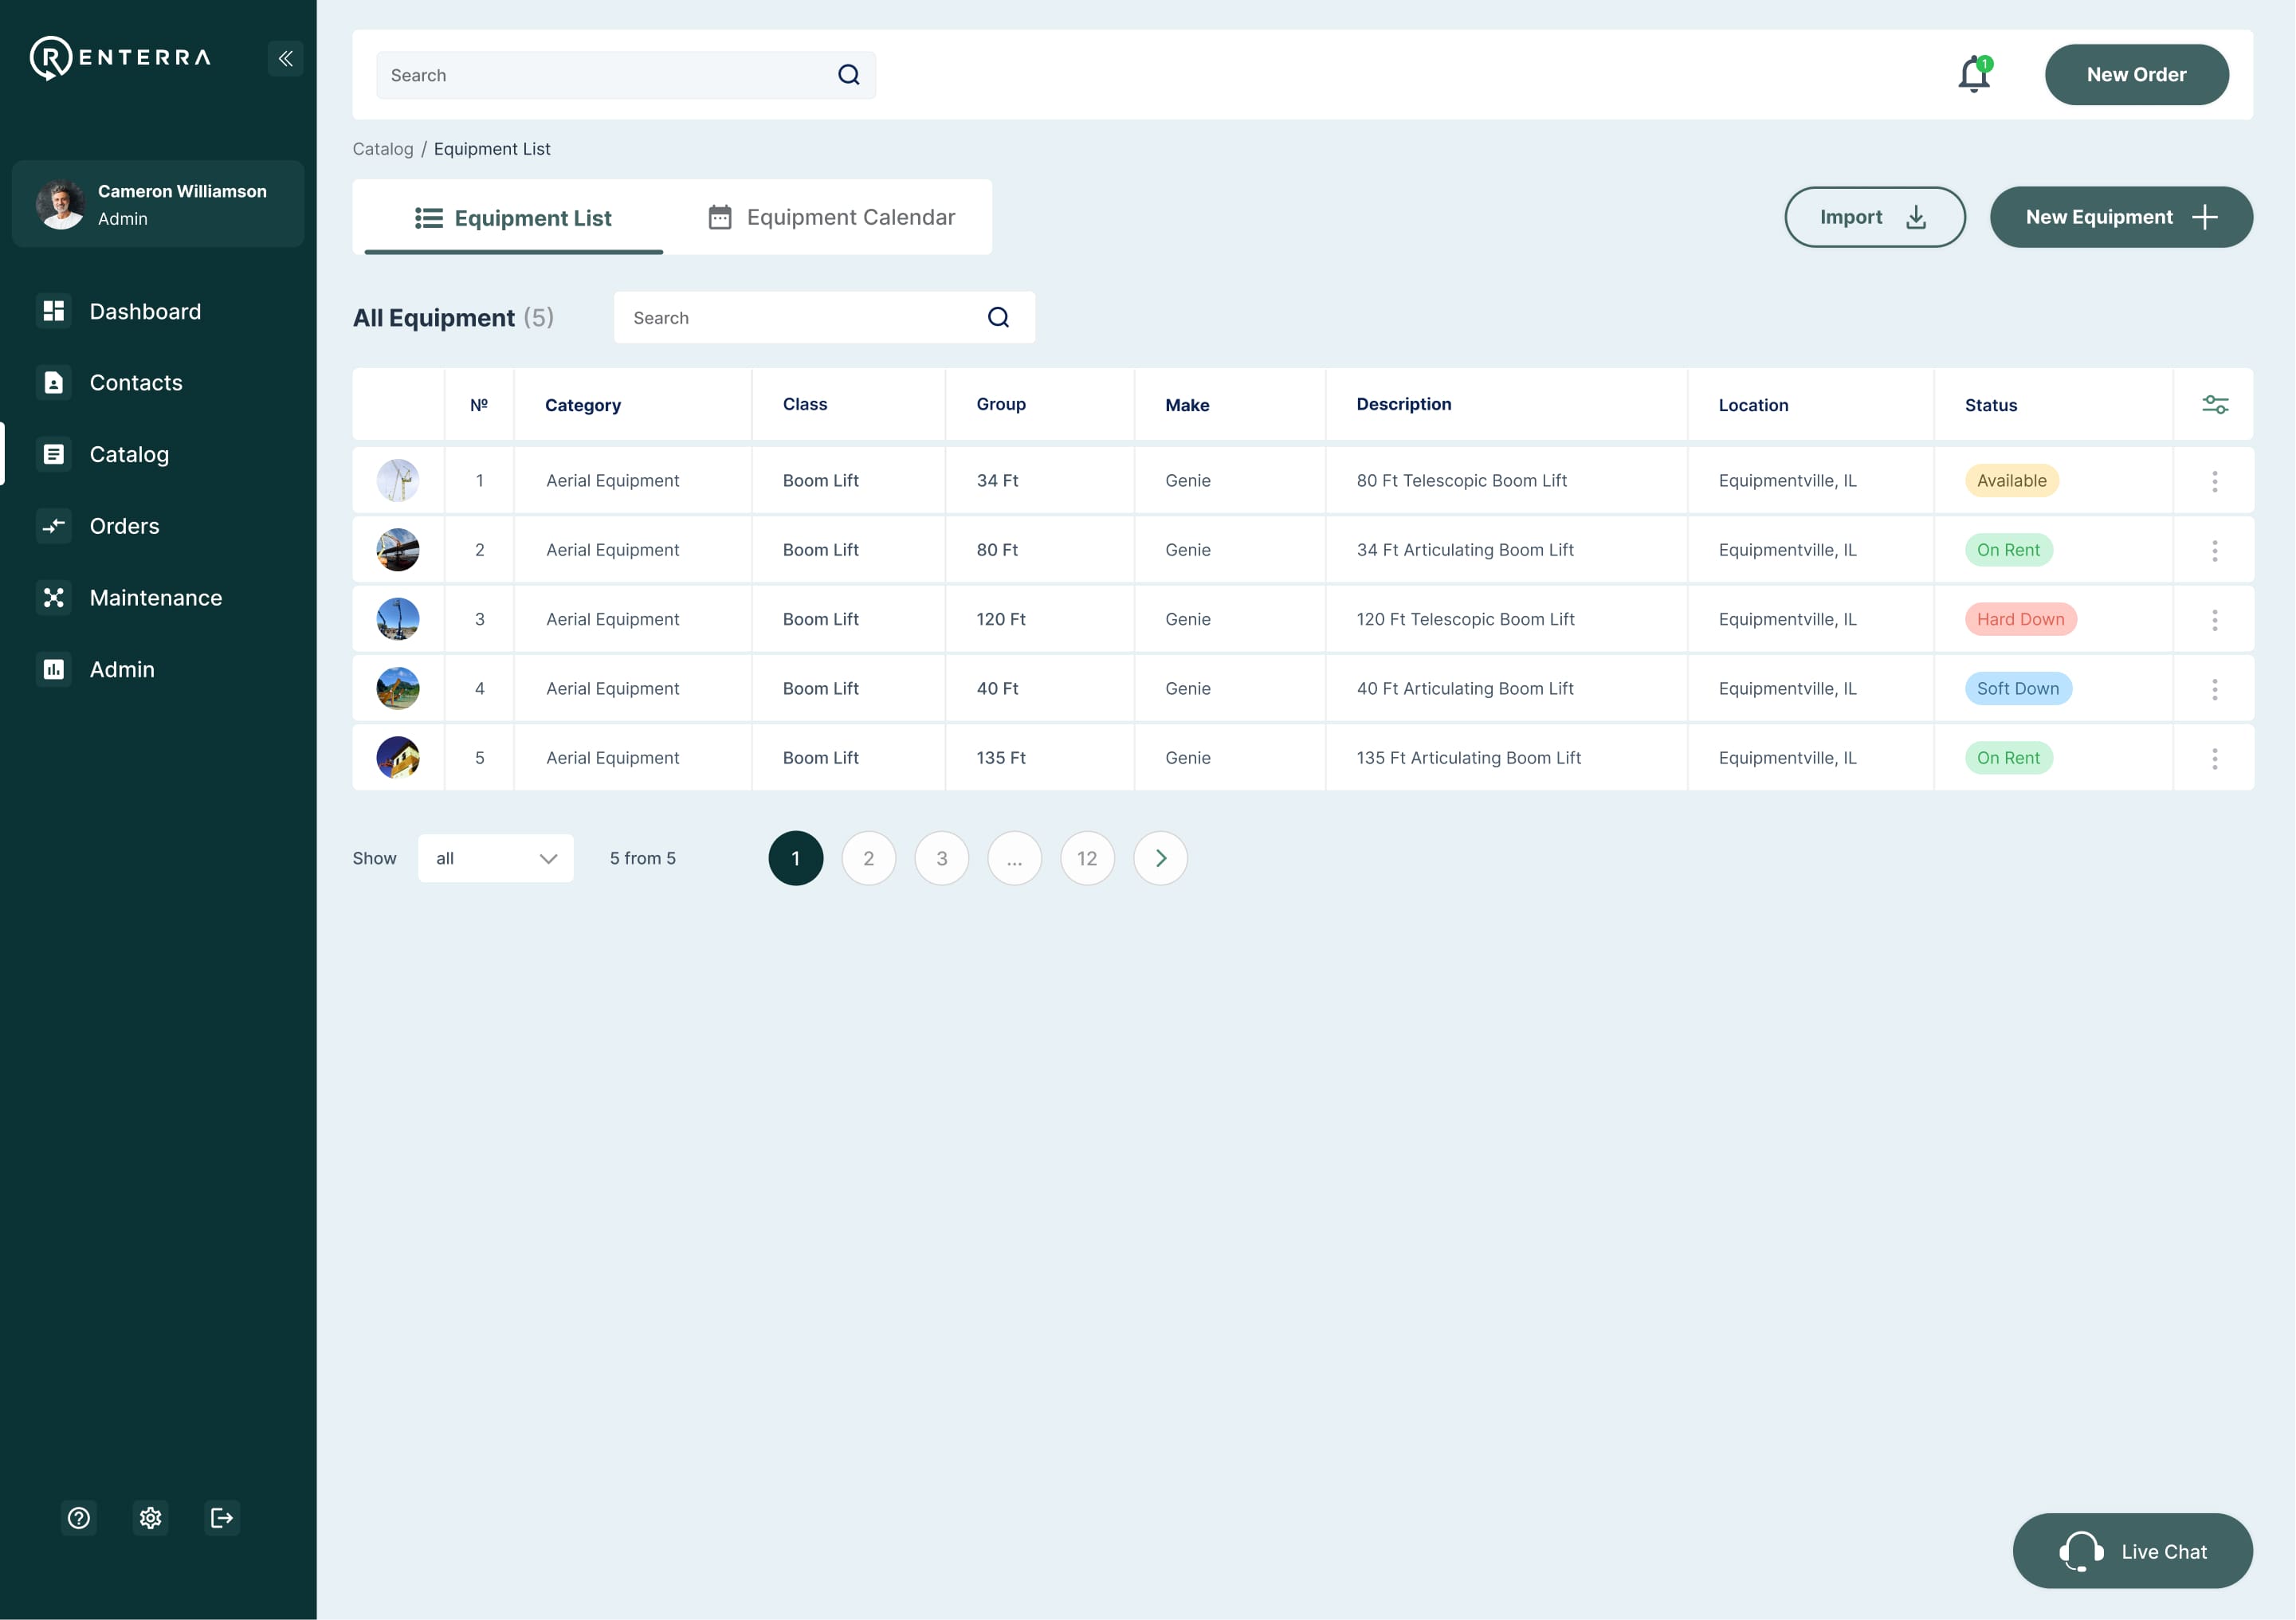Click the Available status badge
Image resolution: width=2296 pixels, height=1620 pixels.
click(x=2011, y=481)
